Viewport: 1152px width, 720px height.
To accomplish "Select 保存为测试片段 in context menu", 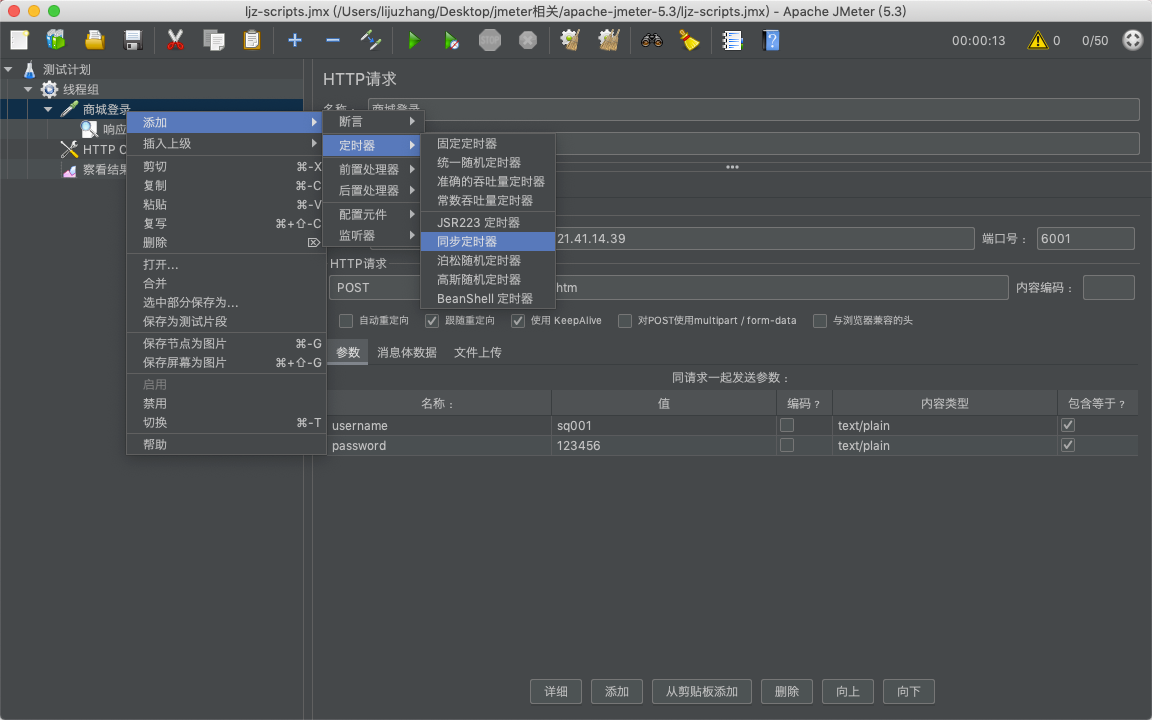I will coord(226,322).
